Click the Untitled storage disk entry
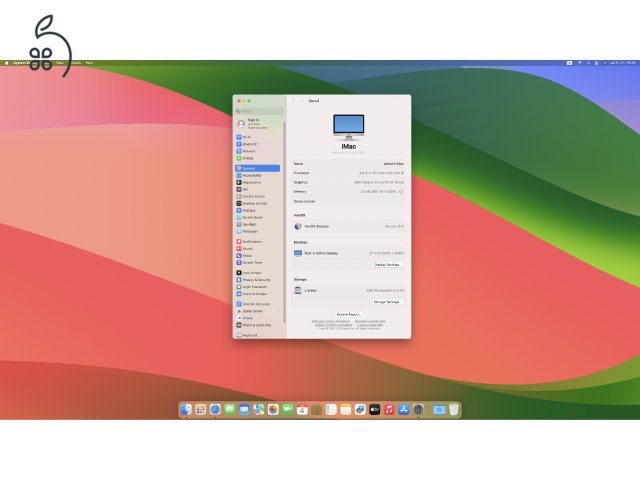Image resolution: width=640 pixels, height=480 pixels. click(349, 291)
